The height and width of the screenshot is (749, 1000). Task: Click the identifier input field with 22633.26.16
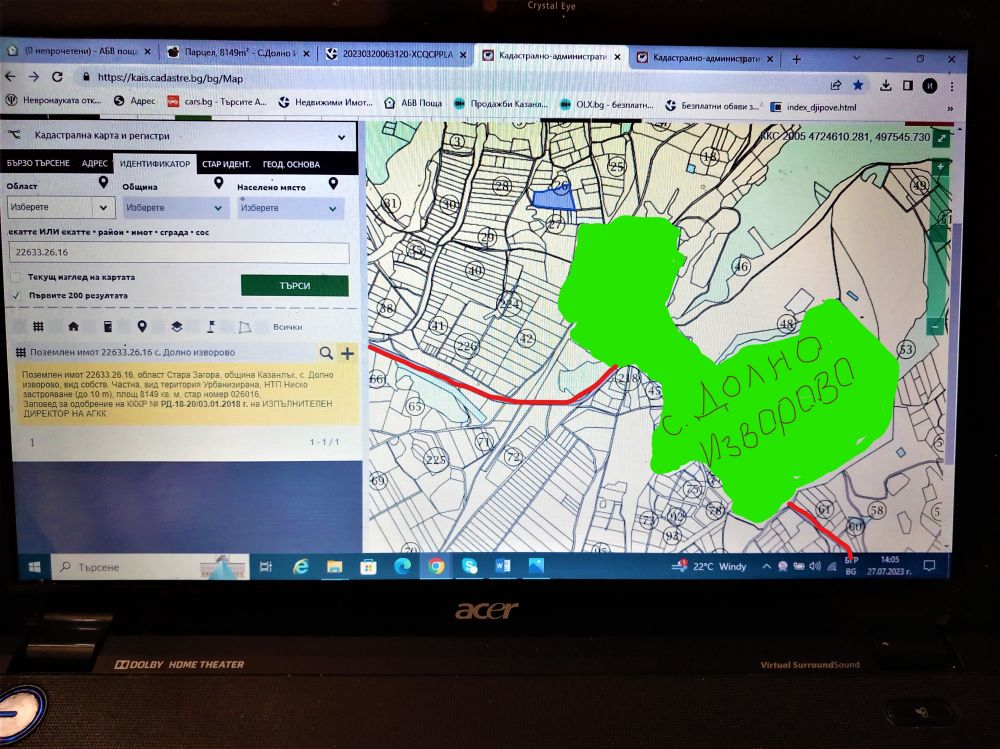click(x=178, y=253)
